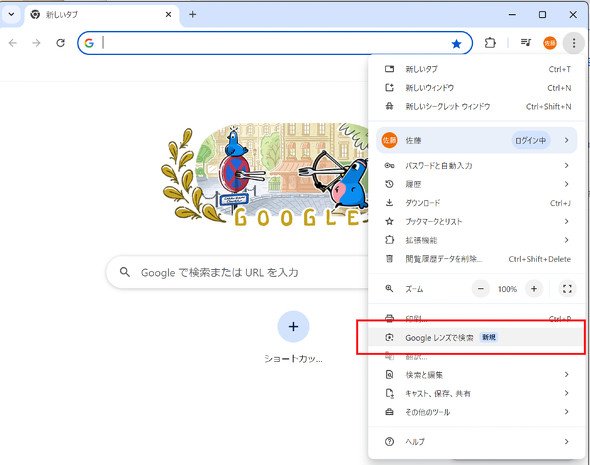Open the media control icon in toolbar
Screen dimensions: 590x465
point(526,43)
